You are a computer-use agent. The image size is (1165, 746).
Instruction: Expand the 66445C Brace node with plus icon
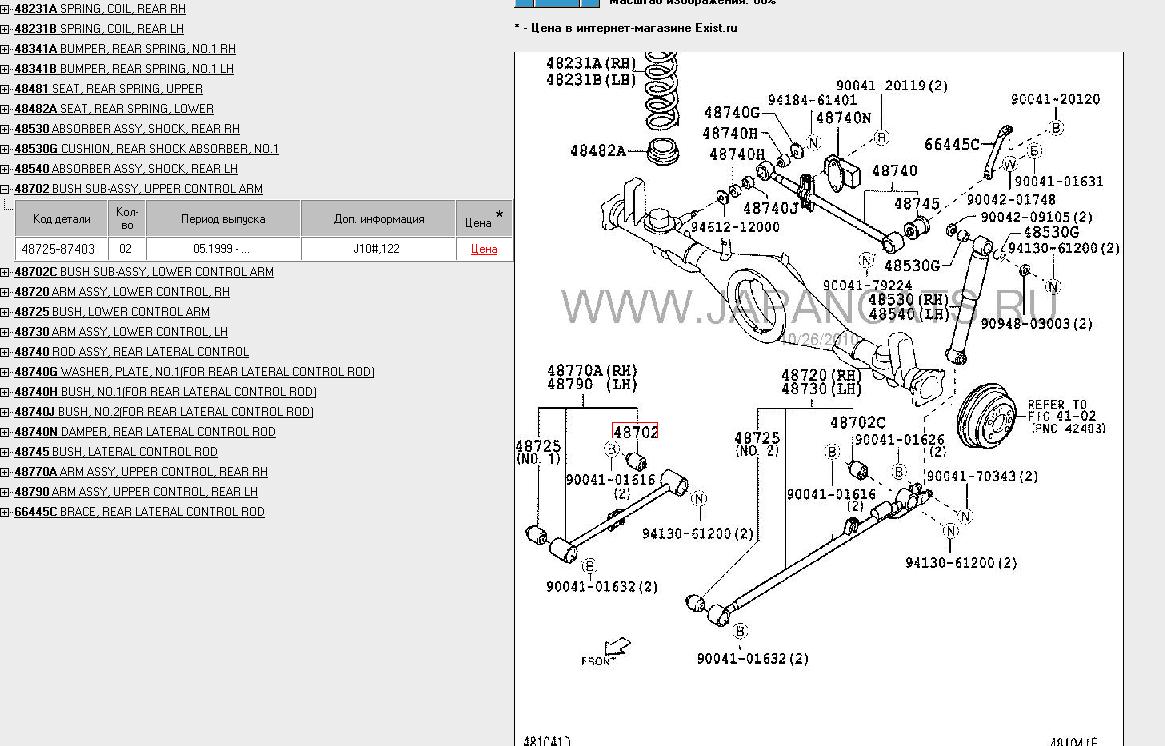pyautogui.click(x=5, y=512)
